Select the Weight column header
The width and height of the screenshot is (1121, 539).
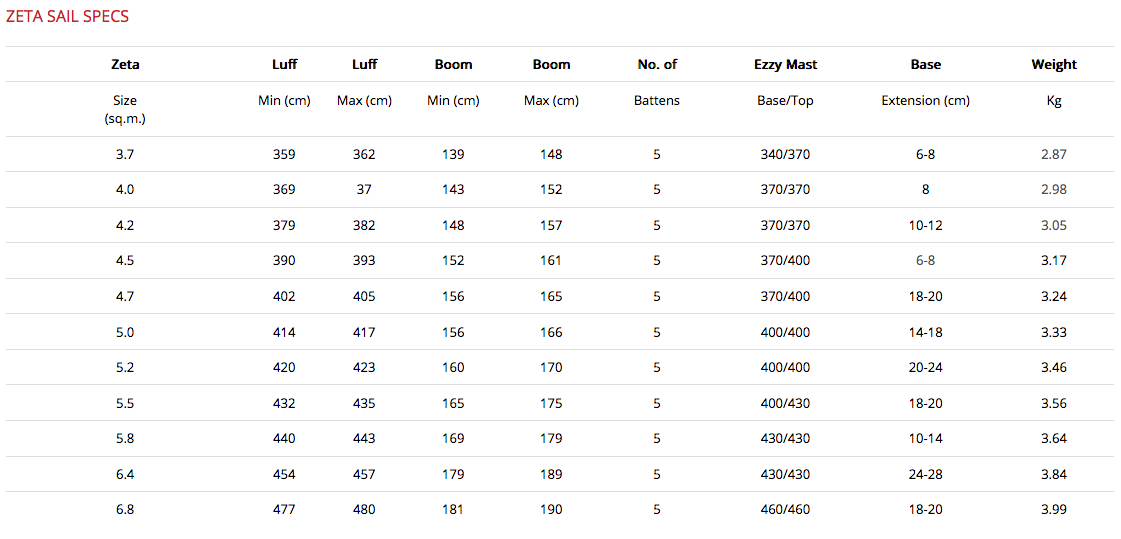tap(1054, 64)
